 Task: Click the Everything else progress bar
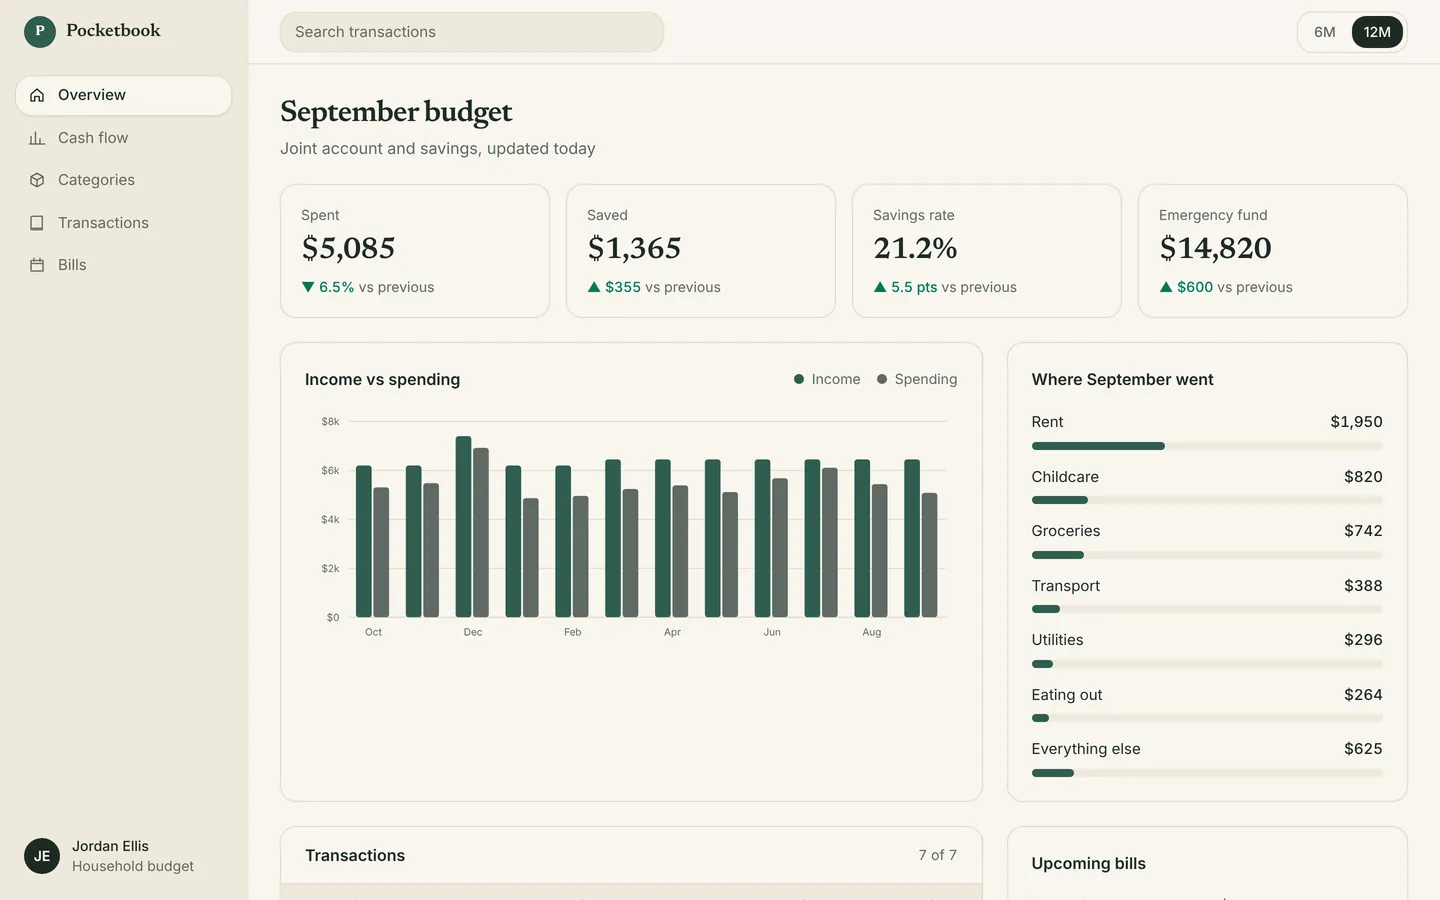coord(1207,773)
